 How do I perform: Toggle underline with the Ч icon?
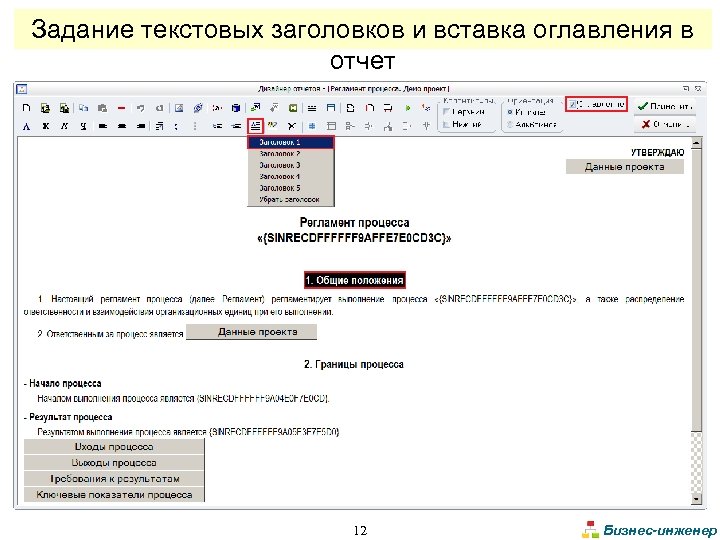point(83,126)
